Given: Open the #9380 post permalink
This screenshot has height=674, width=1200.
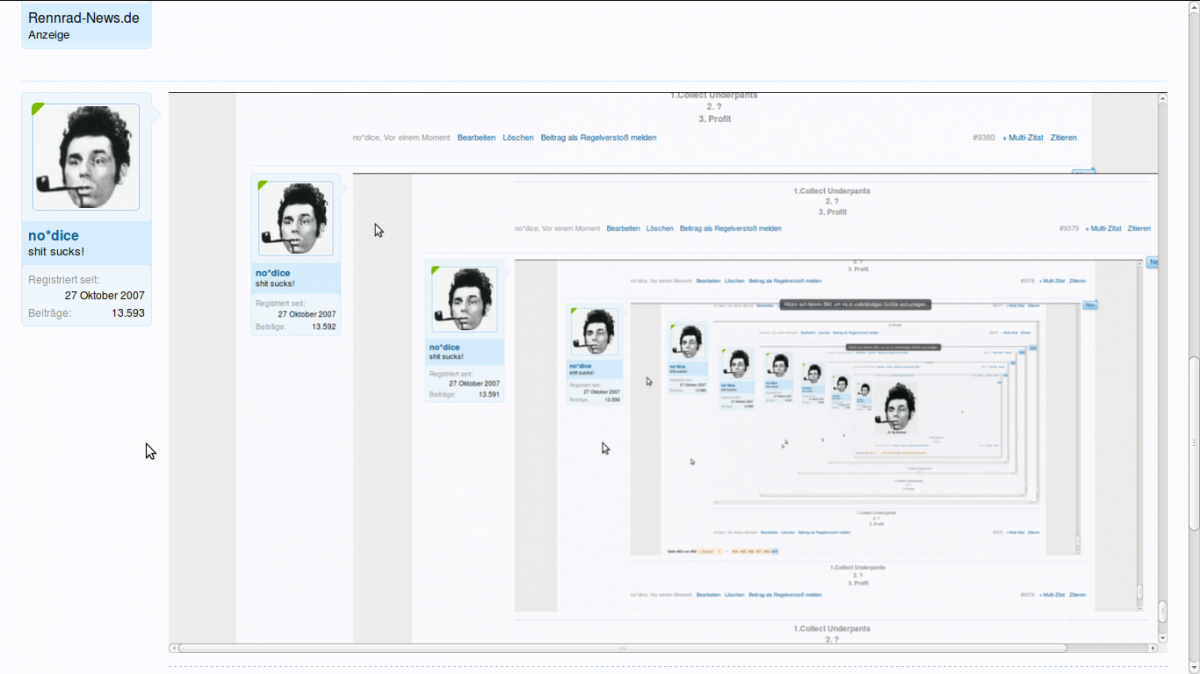Looking at the screenshot, I should point(983,138).
